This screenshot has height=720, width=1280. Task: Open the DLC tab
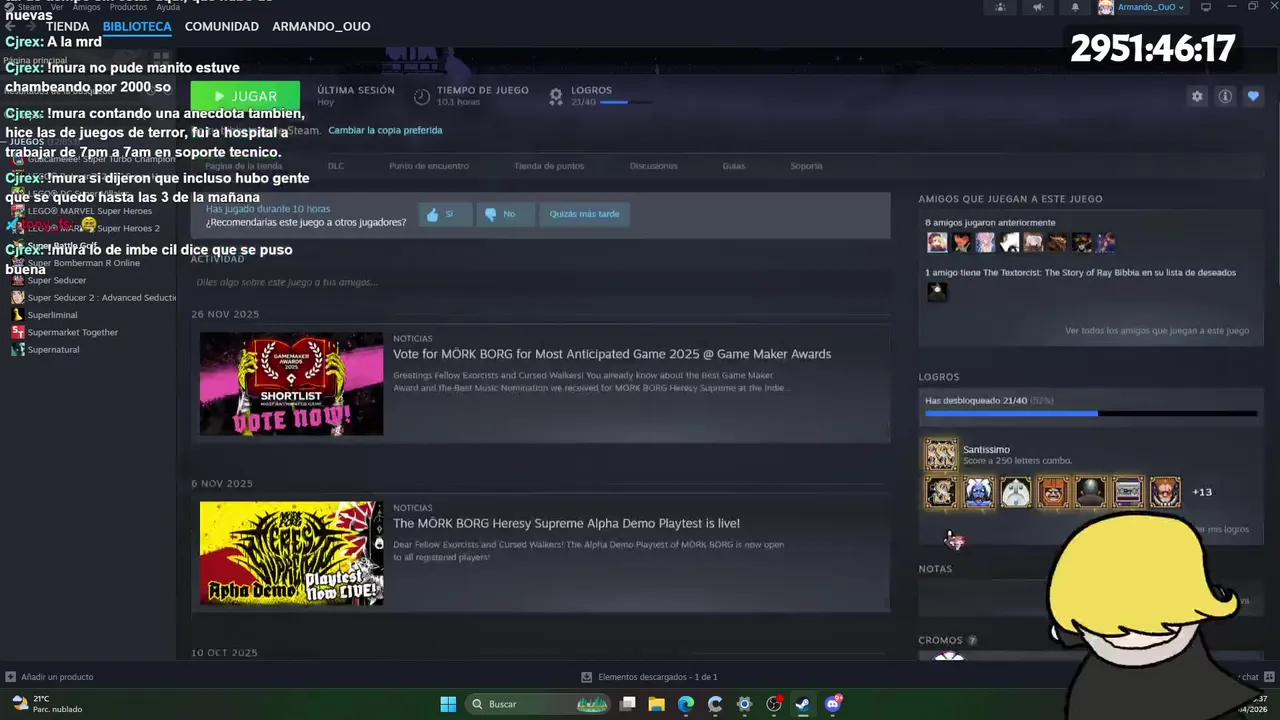pos(336,166)
